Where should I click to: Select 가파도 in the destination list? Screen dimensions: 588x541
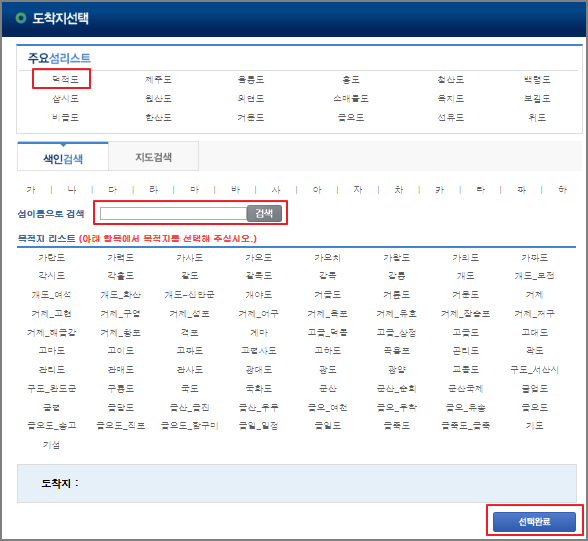click(x=534, y=258)
